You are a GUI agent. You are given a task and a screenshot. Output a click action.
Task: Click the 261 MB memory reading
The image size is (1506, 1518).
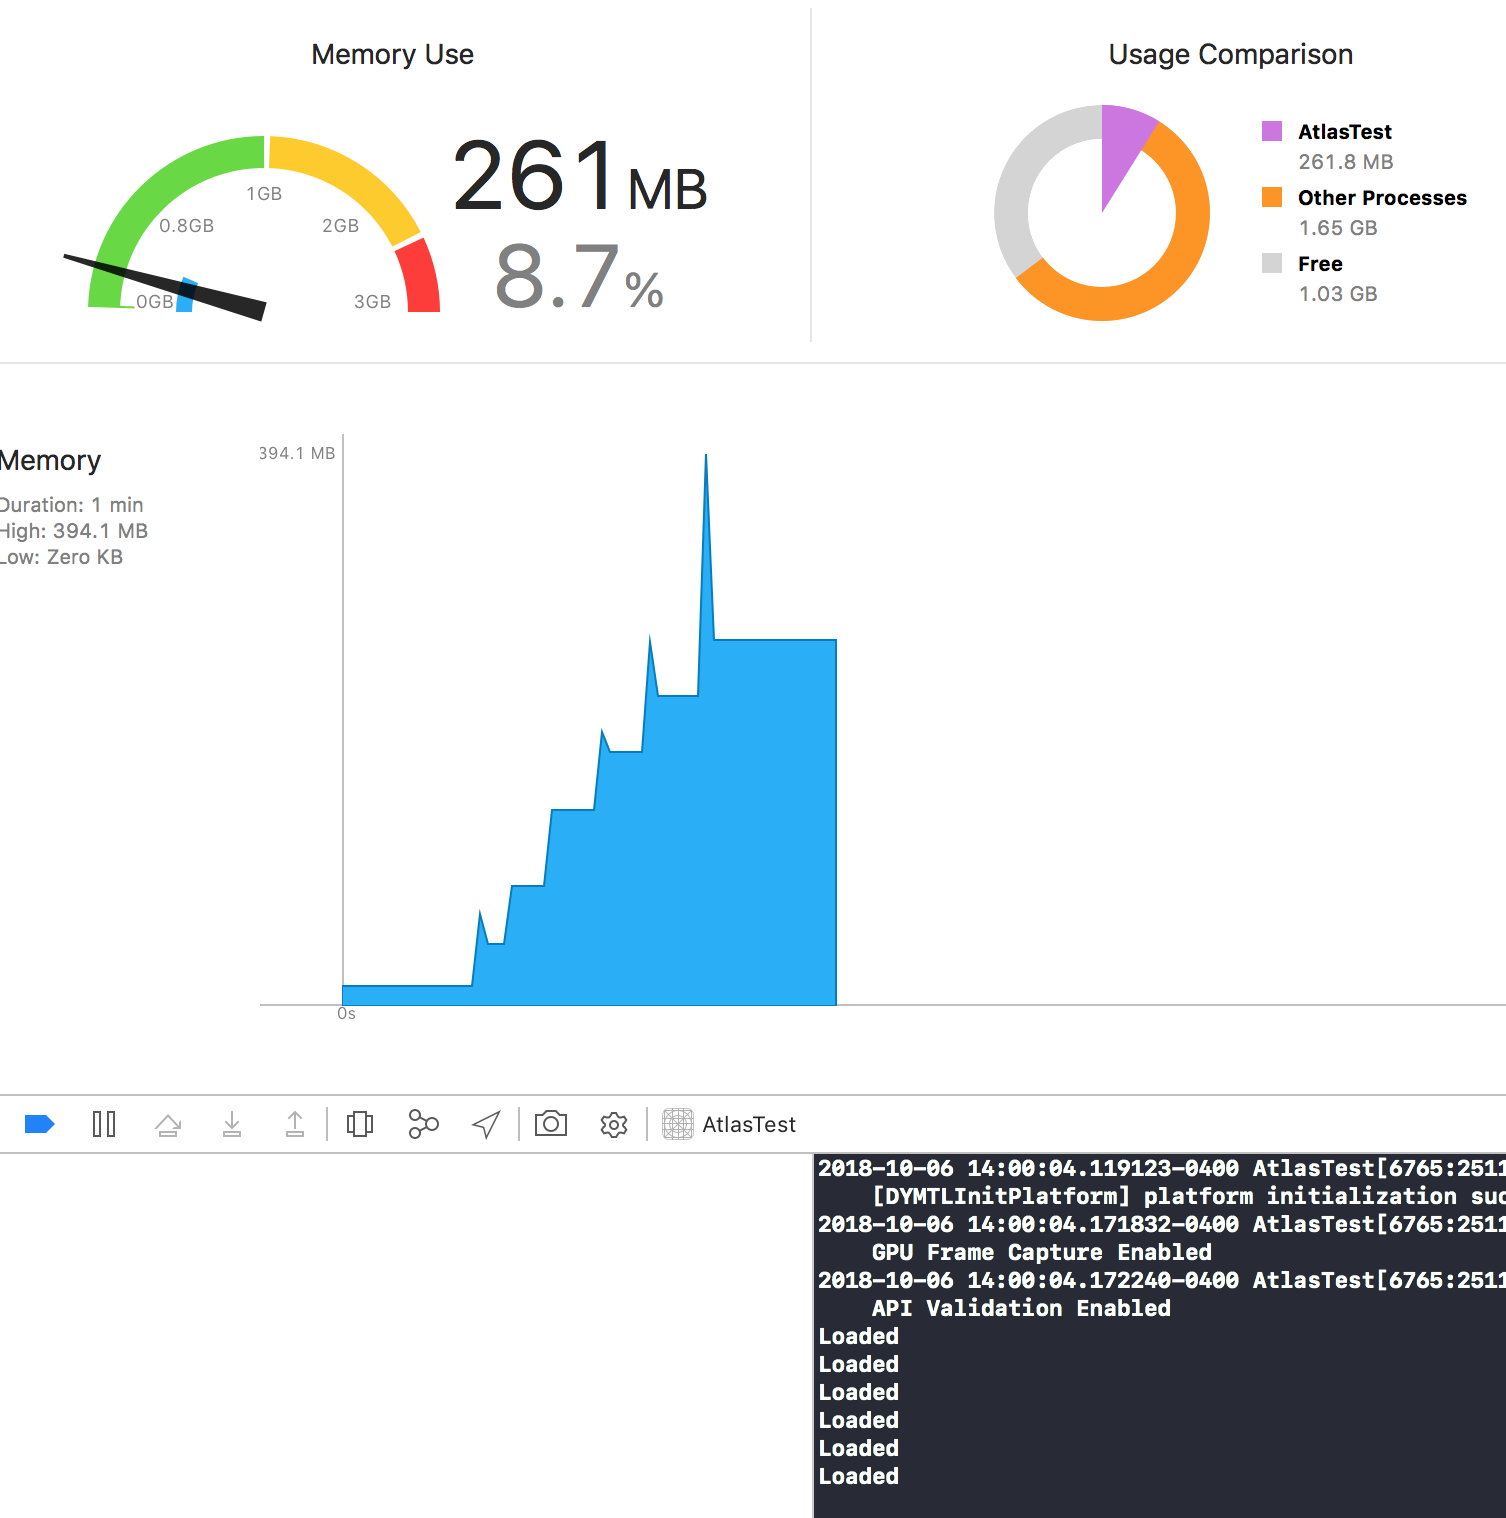(x=580, y=176)
